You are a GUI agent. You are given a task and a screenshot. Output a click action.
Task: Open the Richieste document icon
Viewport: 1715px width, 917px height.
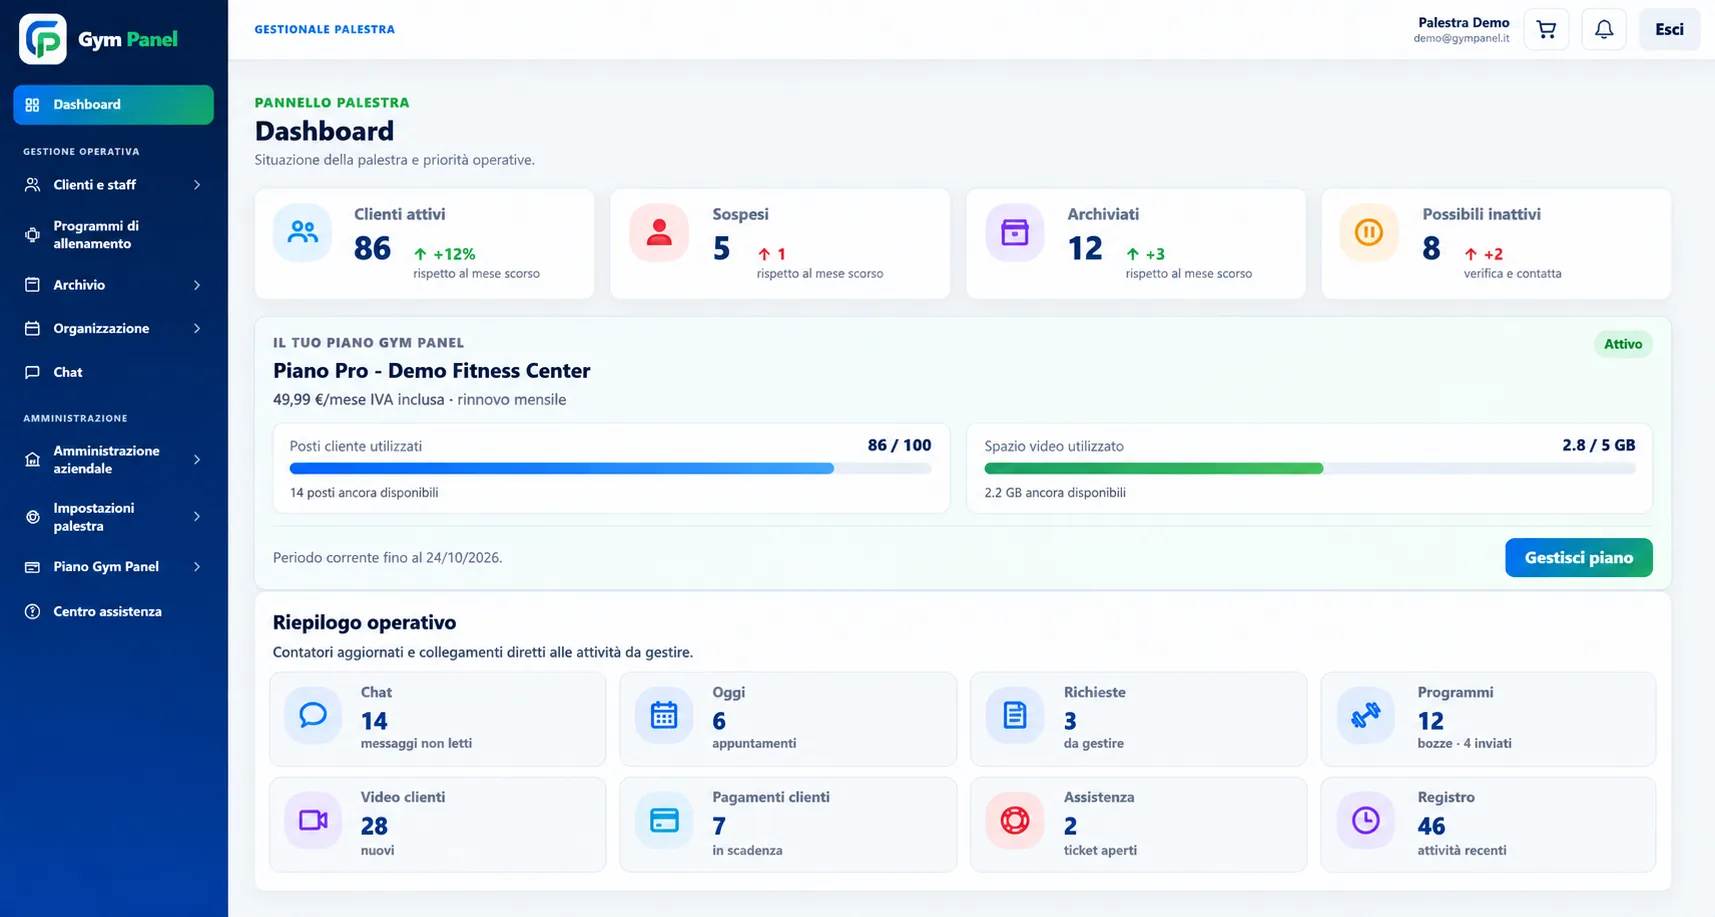(1015, 715)
